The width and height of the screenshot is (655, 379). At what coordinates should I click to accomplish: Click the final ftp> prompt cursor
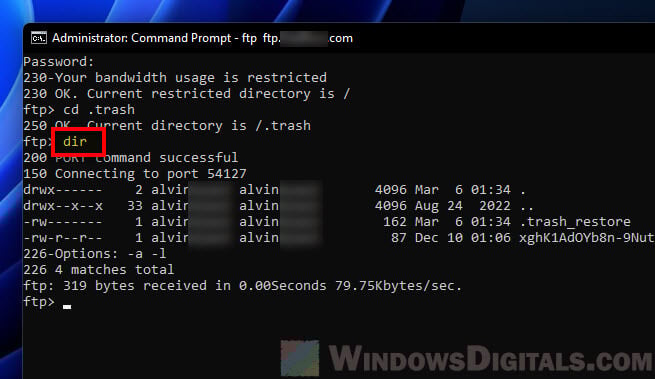point(67,306)
